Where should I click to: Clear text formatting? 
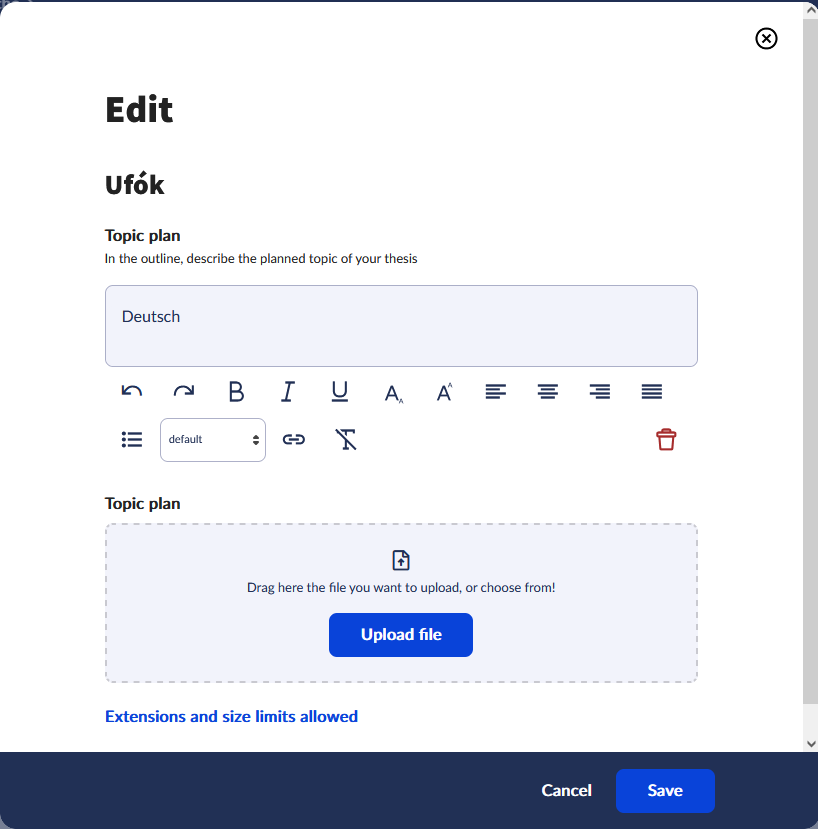[x=346, y=440]
